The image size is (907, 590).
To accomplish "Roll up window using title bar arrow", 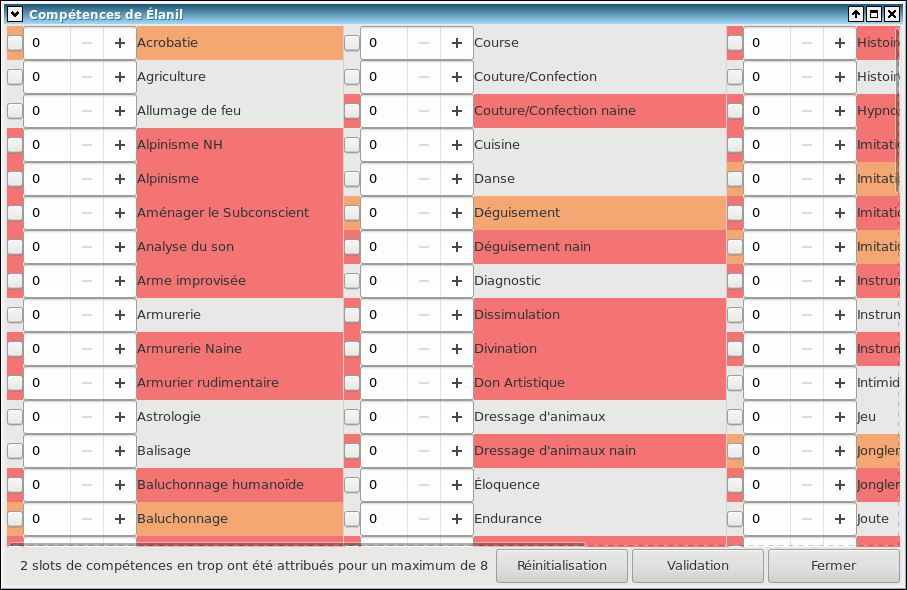I will [855, 14].
